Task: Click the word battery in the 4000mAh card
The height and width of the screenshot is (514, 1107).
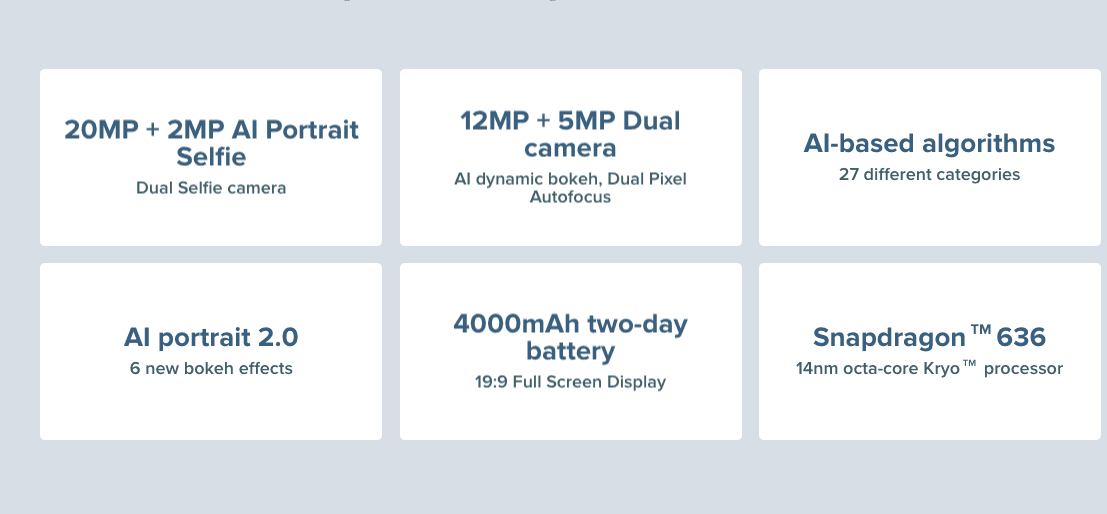Action: click(x=570, y=351)
